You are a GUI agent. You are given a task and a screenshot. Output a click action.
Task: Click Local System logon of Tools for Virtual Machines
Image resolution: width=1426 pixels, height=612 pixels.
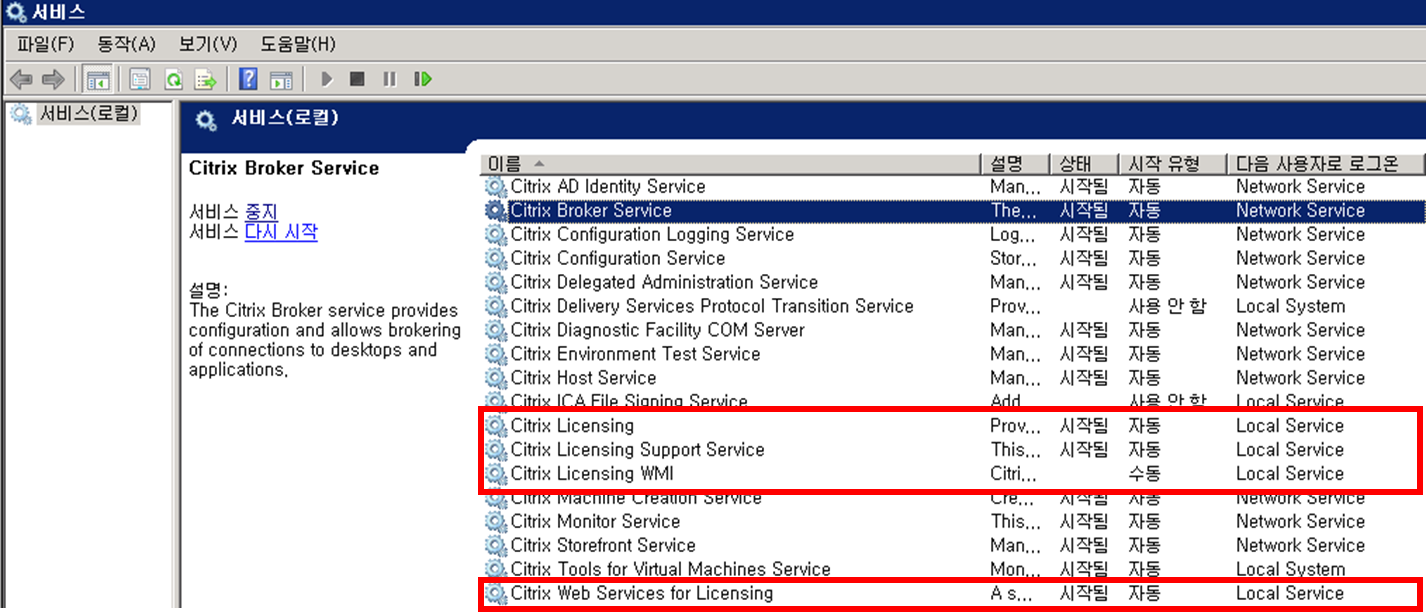point(1290,570)
